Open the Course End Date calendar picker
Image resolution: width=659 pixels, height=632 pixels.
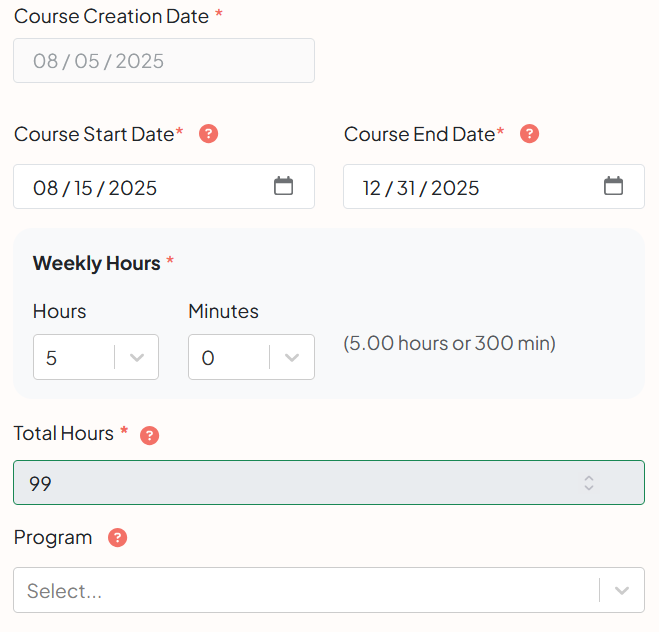tap(613, 186)
